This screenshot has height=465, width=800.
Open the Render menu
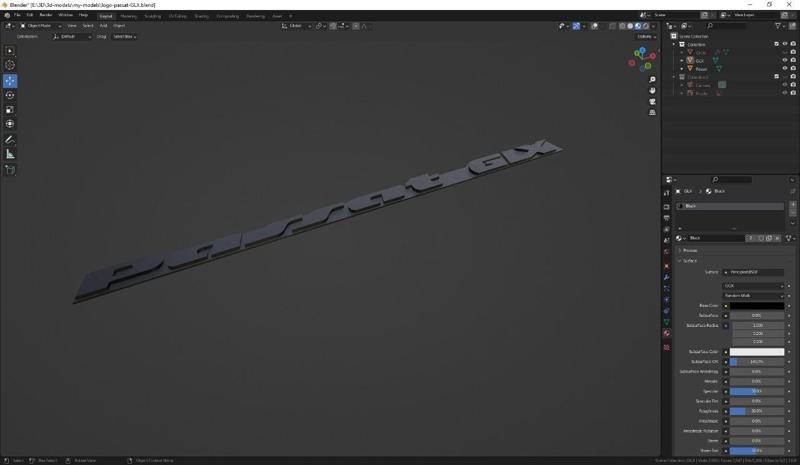[46, 15]
